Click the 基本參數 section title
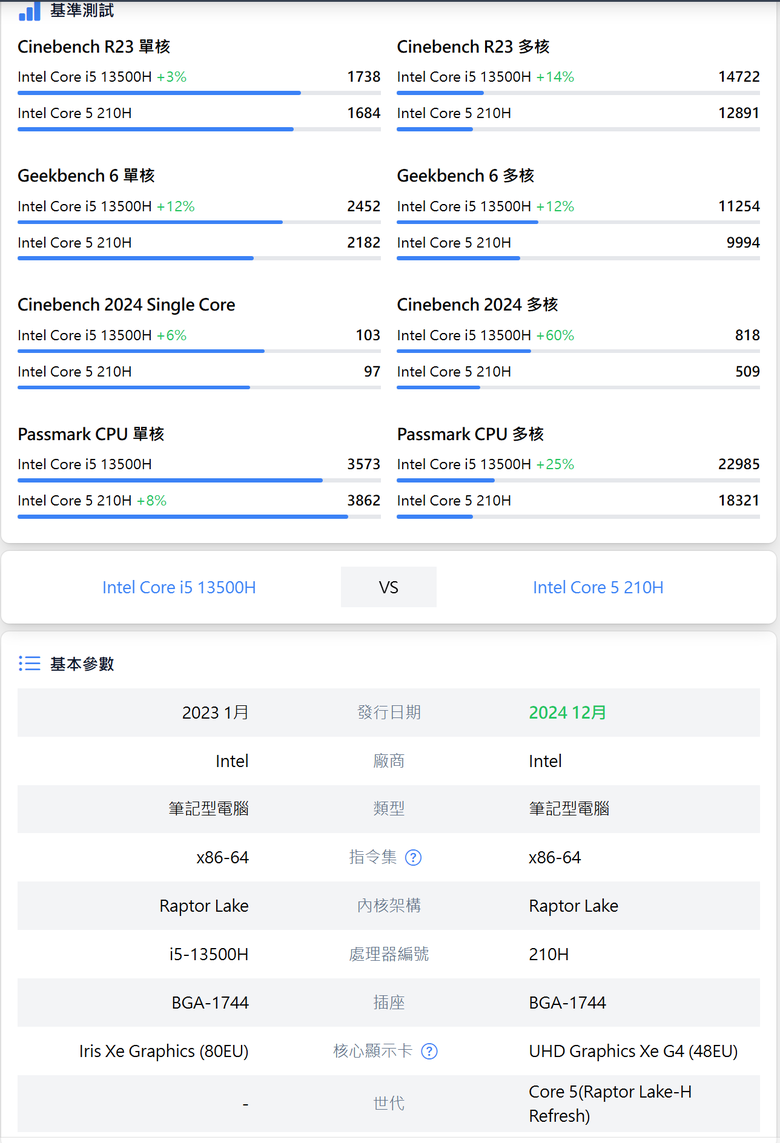 (82, 664)
